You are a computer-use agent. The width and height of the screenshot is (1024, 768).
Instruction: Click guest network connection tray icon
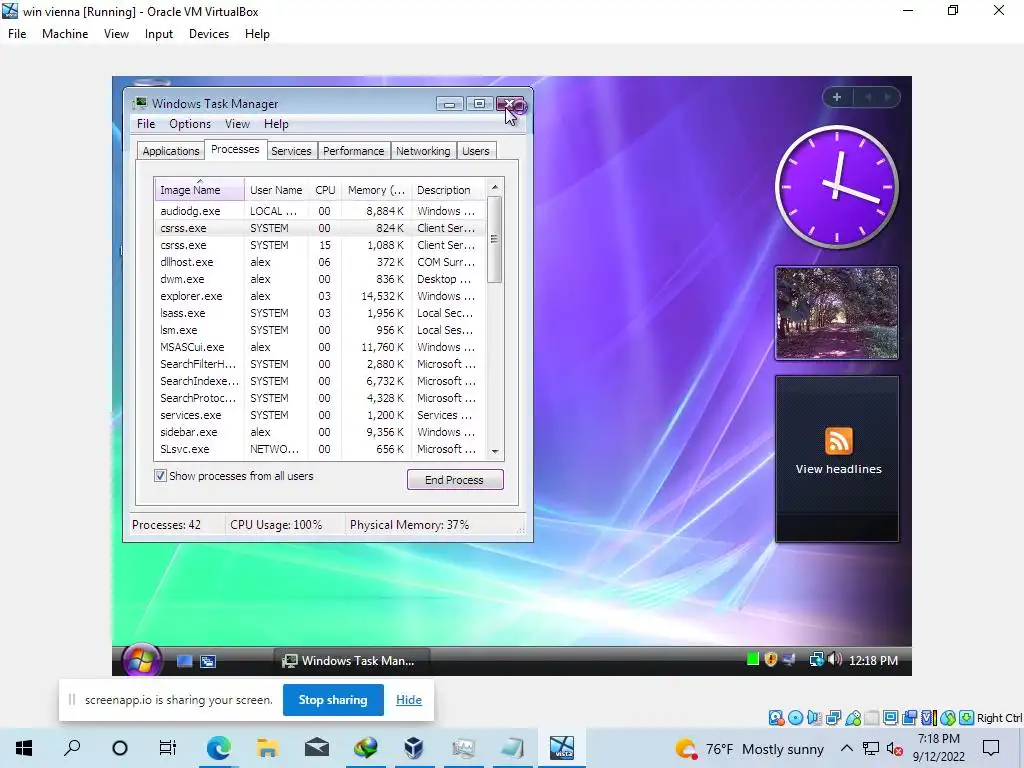(816, 660)
